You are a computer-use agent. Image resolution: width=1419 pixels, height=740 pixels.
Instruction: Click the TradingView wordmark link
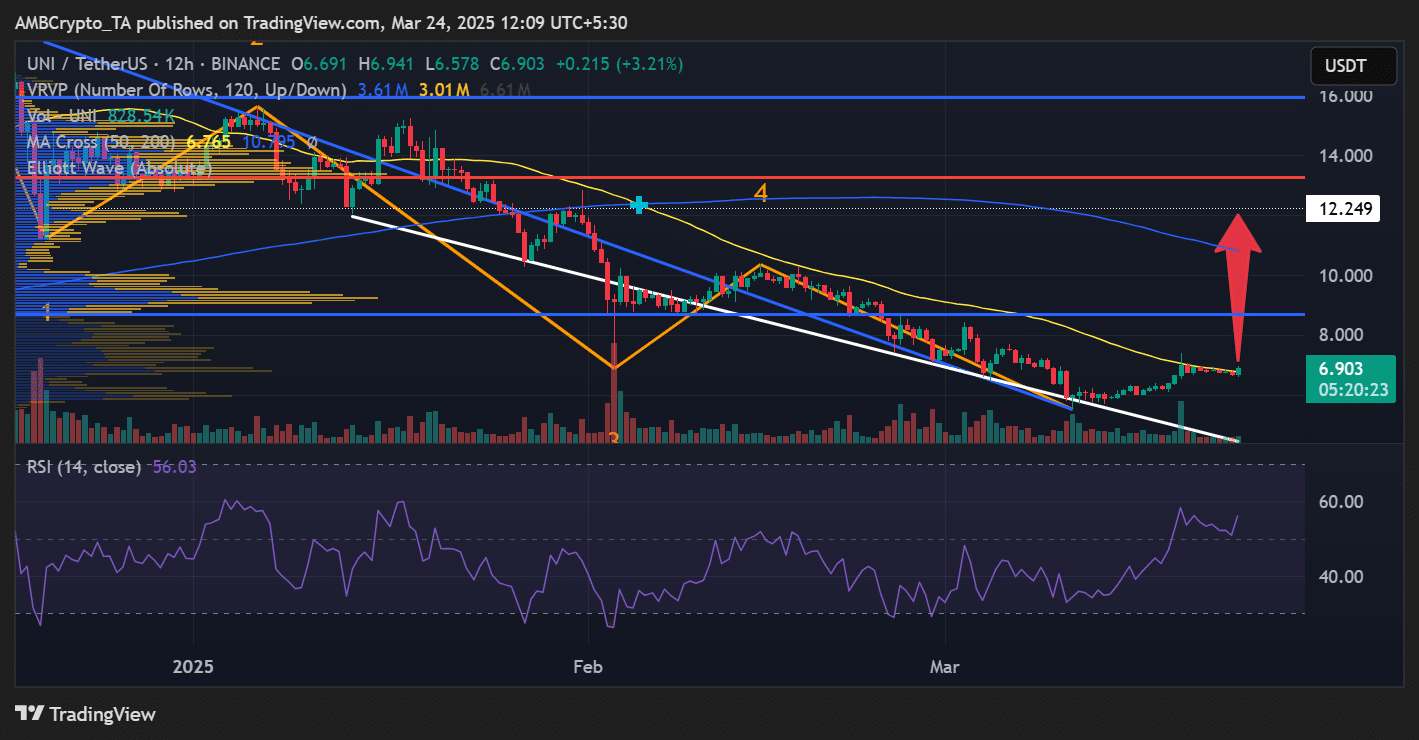tap(102, 714)
